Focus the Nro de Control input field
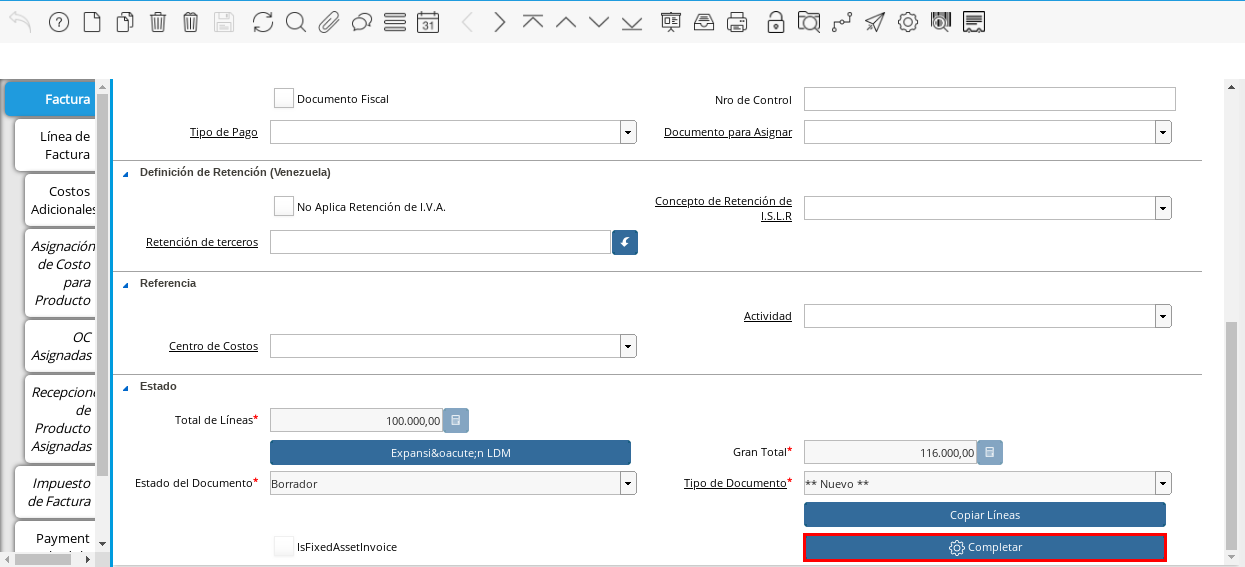The height and width of the screenshot is (567, 1245). pyautogui.click(x=989, y=99)
